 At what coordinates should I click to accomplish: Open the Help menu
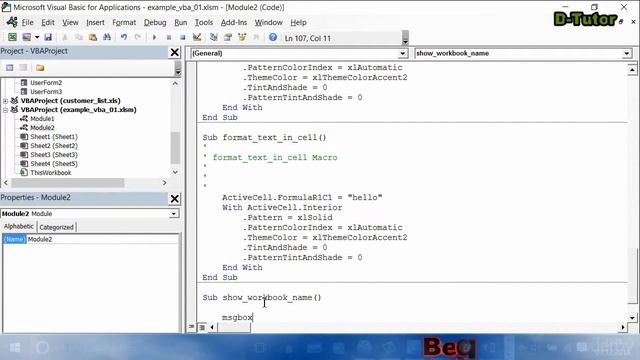(298, 22)
